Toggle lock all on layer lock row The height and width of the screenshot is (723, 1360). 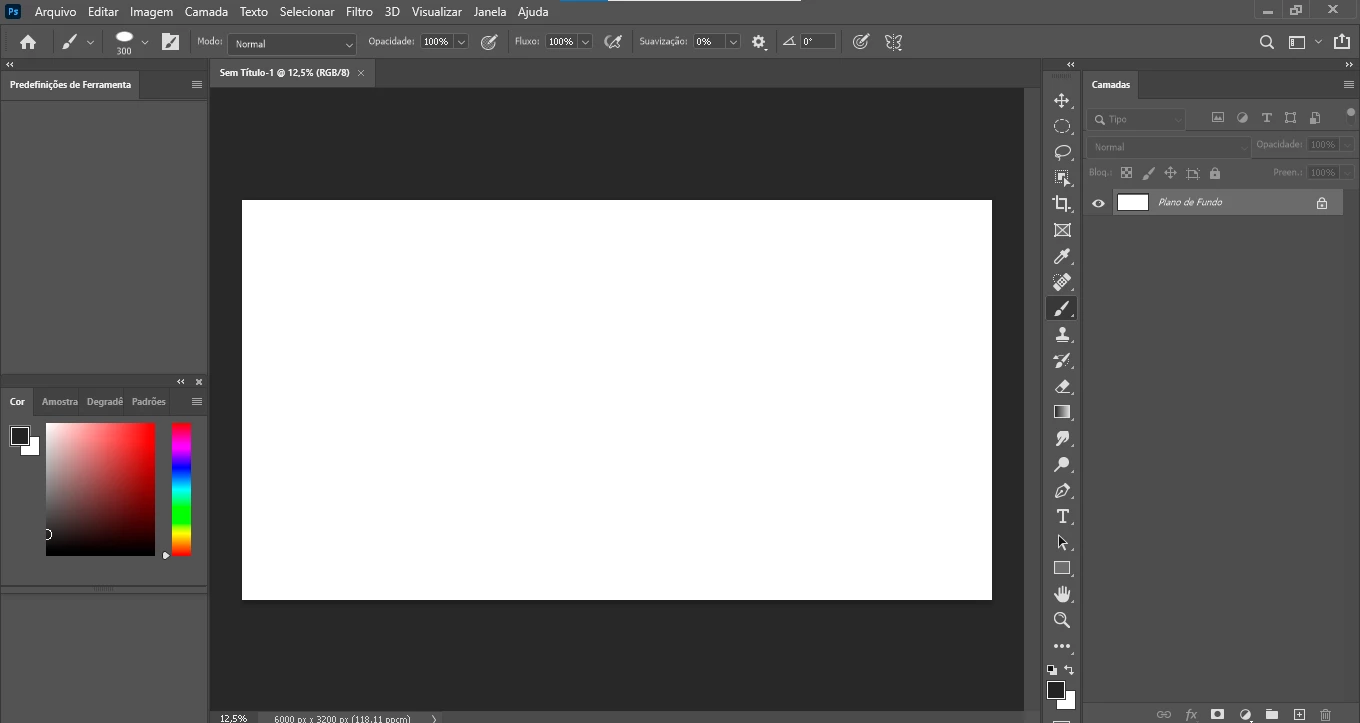(1215, 173)
